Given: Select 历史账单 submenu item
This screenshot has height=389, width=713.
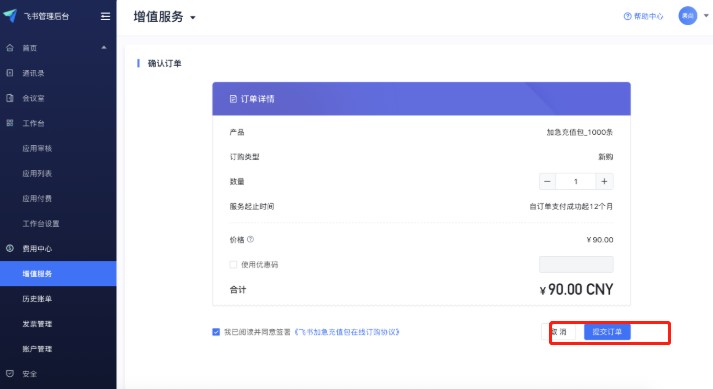Looking at the screenshot, I should click(37, 298).
